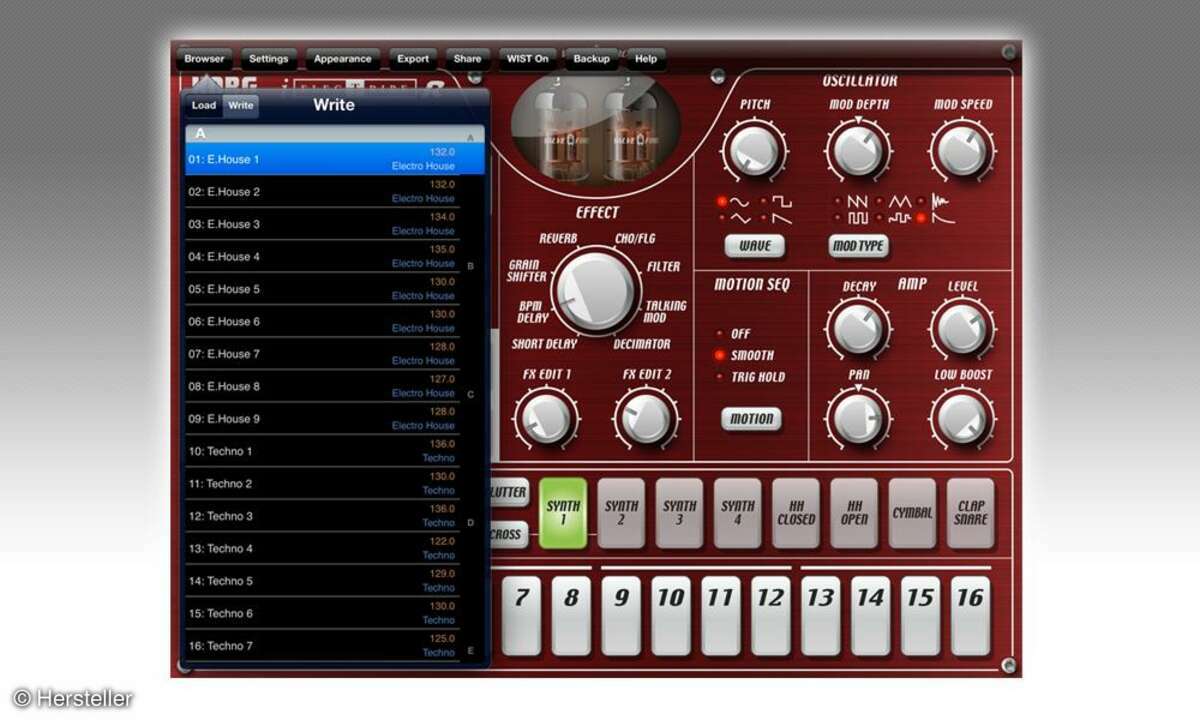
Task: Toggle WIST On
Action: pos(527,59)
